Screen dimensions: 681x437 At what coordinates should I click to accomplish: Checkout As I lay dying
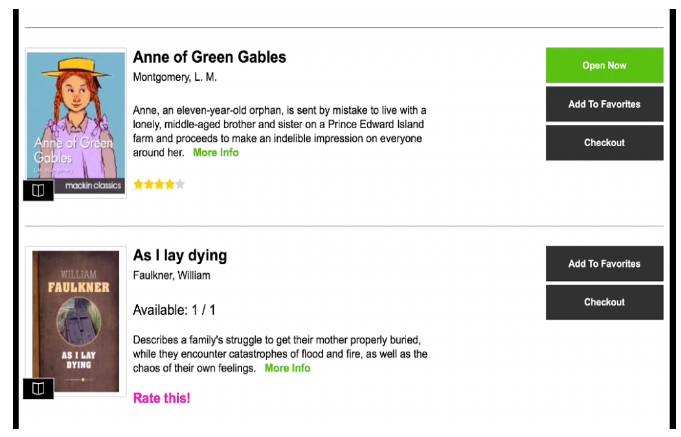pos(604,302)
